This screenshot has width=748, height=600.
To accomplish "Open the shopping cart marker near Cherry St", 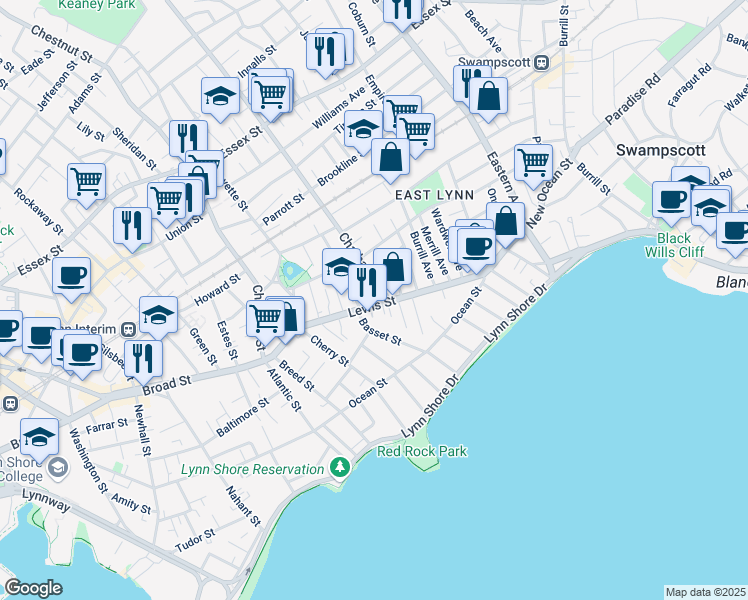I will 266,322.
